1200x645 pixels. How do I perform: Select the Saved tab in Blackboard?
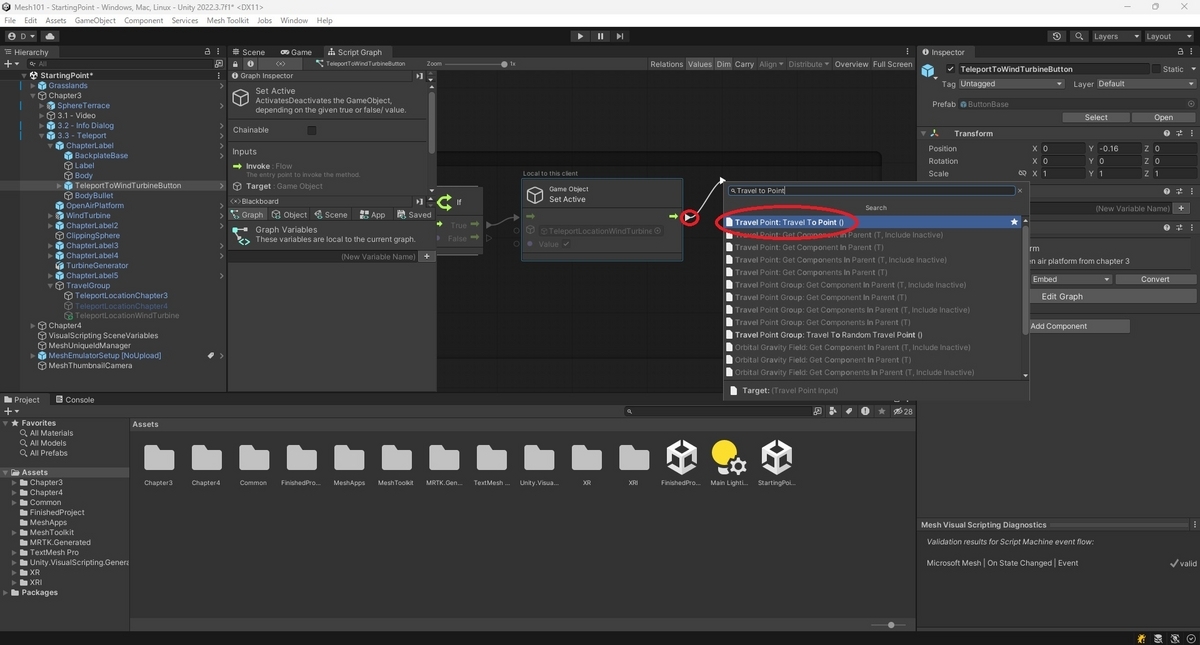[x=414, y=214]
